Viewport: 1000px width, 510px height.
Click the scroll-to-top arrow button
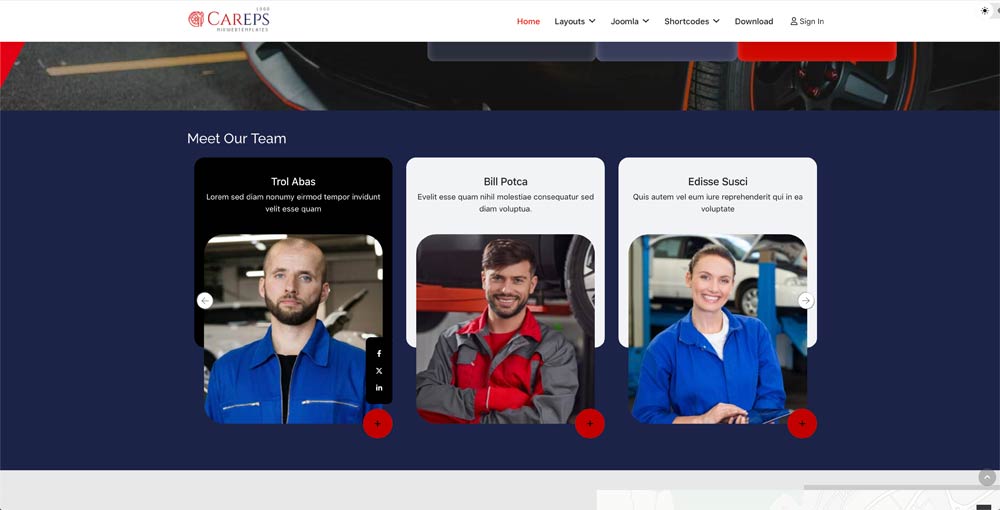[x=988, y=478]
